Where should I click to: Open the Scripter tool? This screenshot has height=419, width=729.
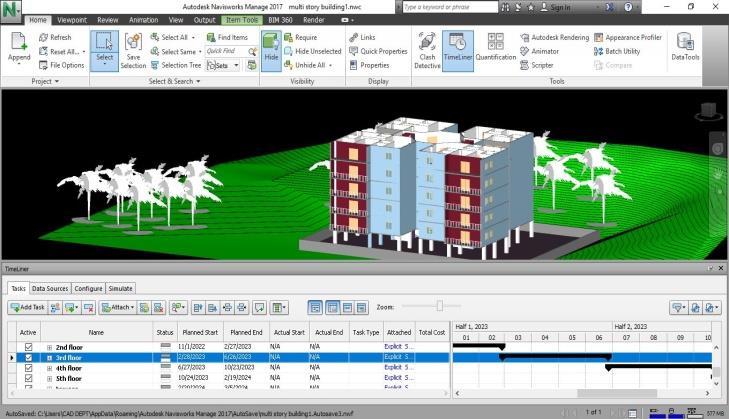[537, 65]
